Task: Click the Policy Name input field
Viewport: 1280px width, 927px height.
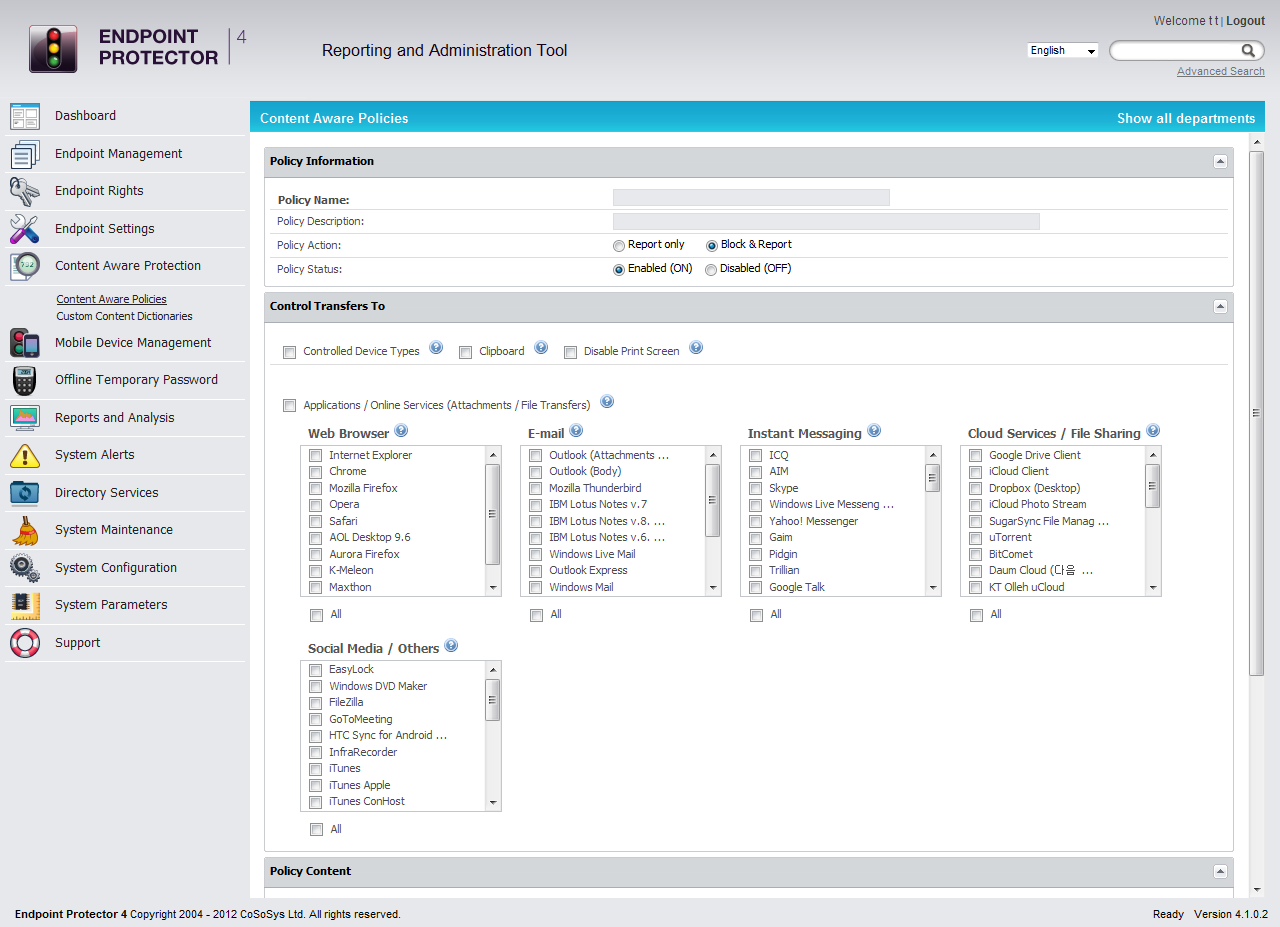Action: coord(751,198)
